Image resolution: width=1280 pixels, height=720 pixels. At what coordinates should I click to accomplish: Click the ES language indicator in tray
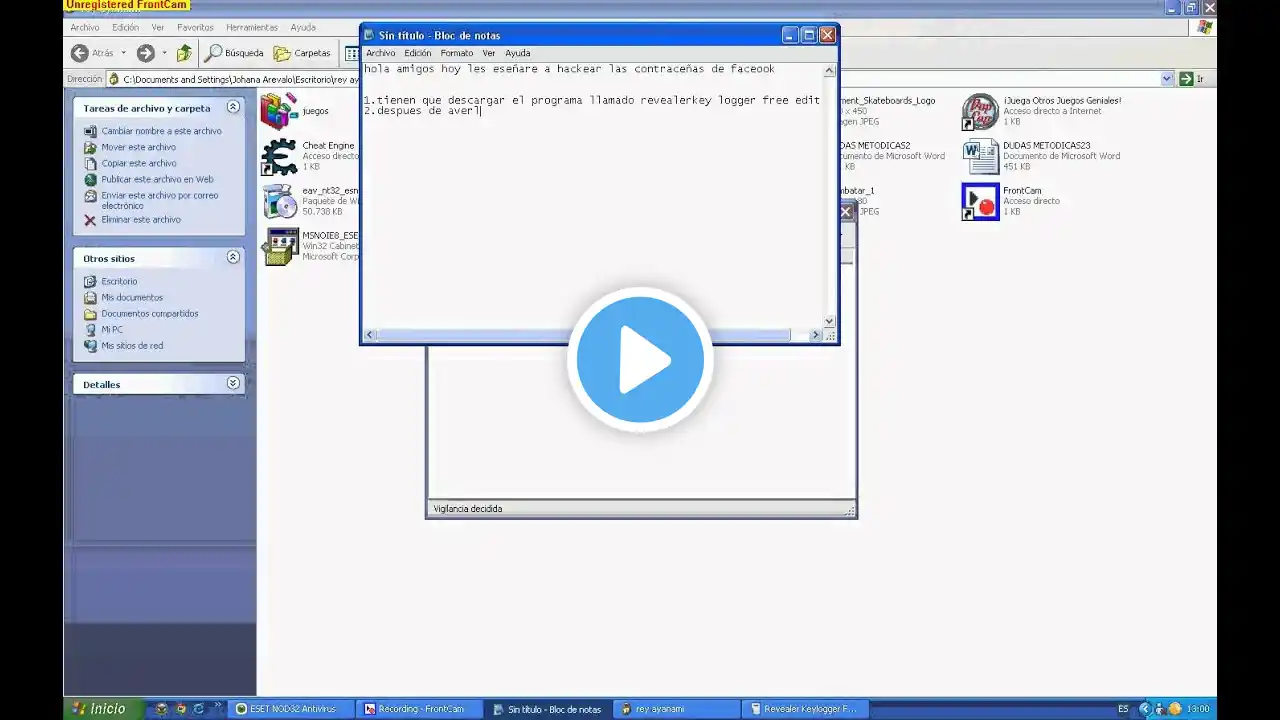1123,709
